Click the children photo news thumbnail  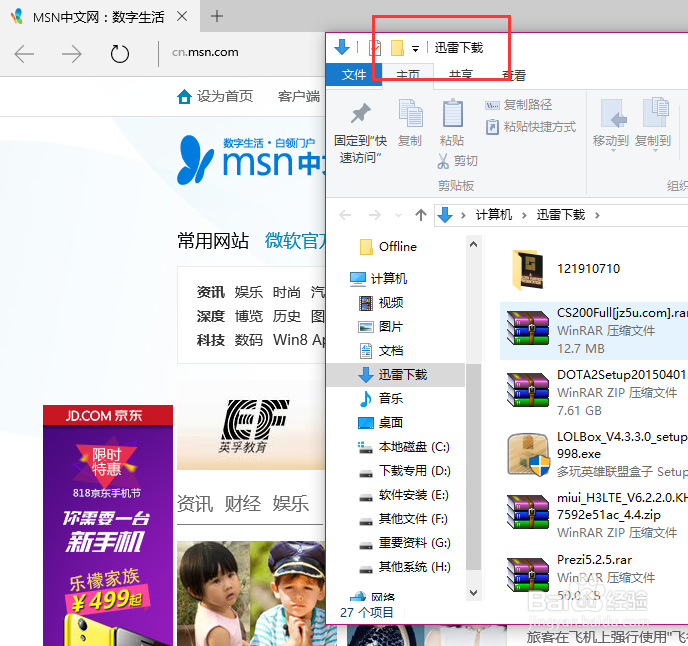coord(251,593)
